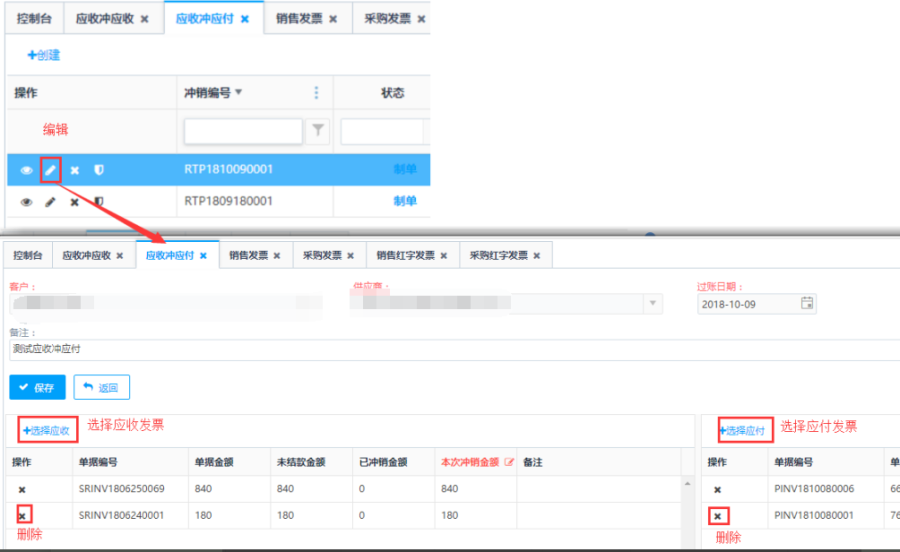Click the shield icon on RTP1810090001 row

click(98, 171)
